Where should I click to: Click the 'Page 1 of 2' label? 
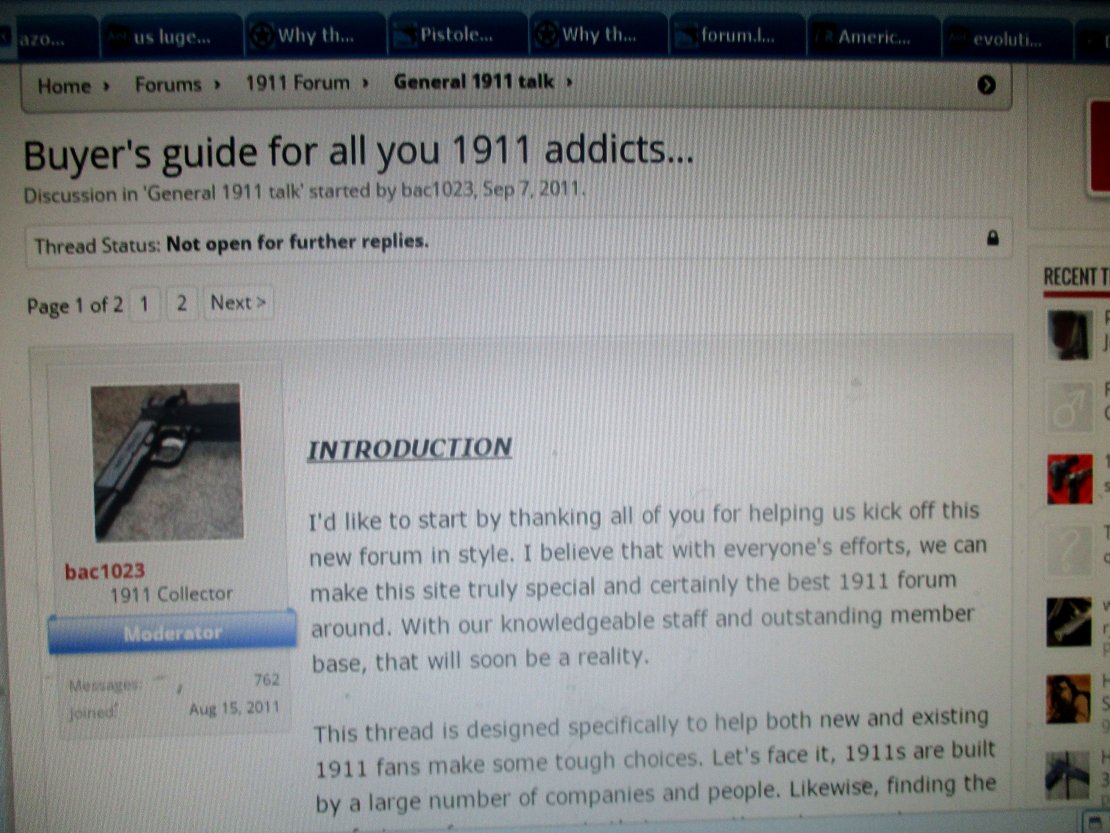pyautogui.click(x=75, y=306)
